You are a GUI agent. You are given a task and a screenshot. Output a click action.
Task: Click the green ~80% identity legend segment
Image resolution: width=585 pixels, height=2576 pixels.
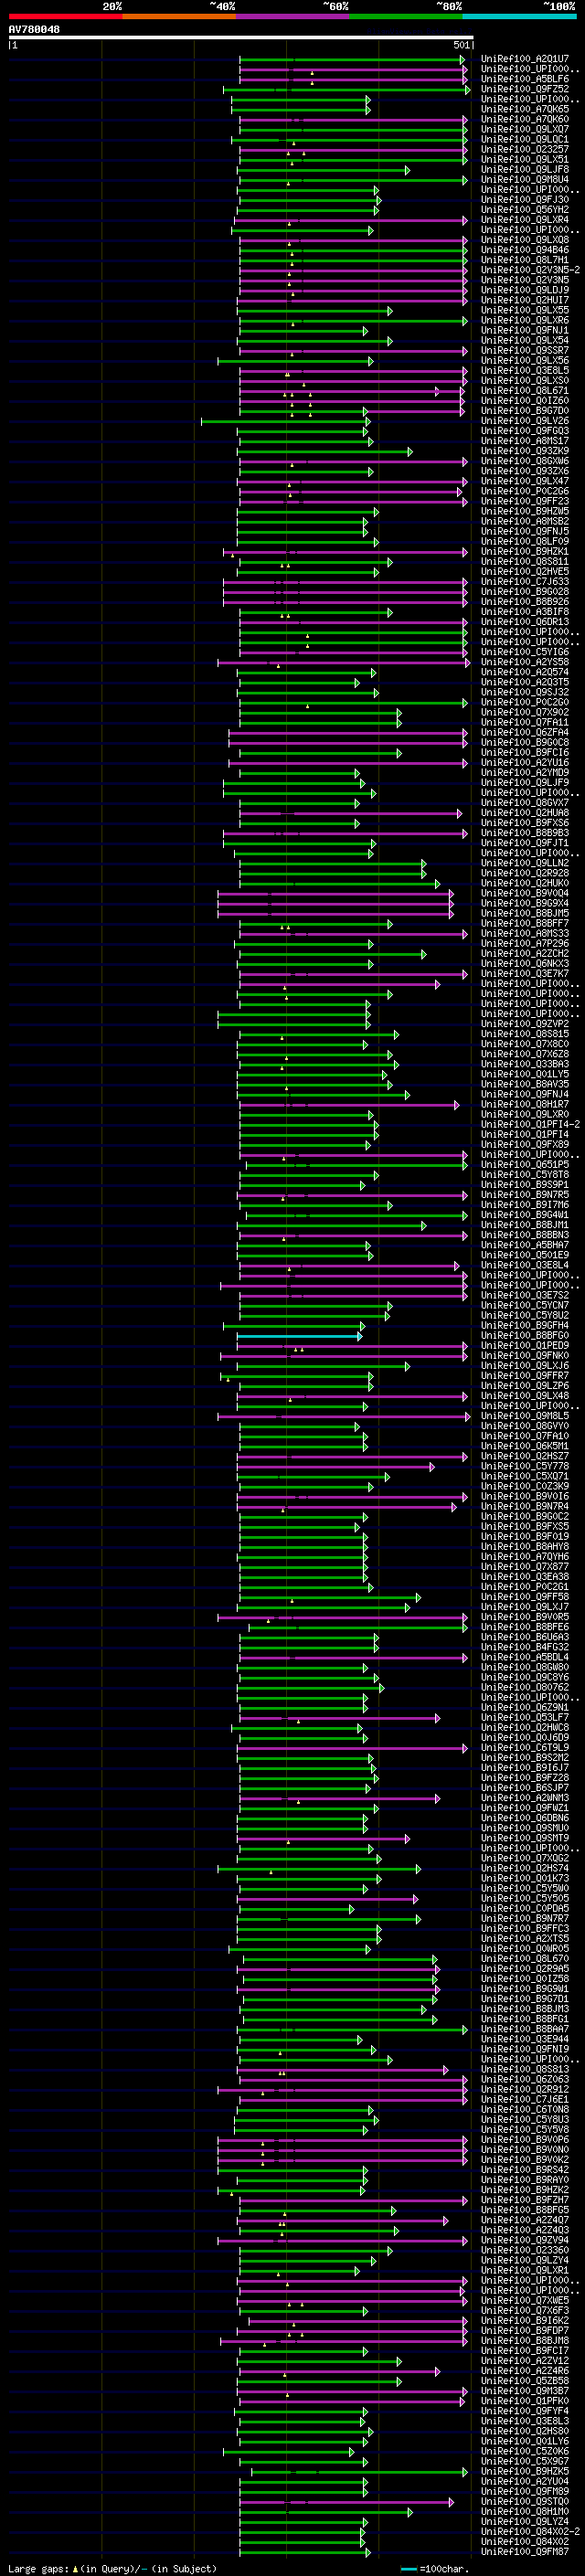[406, 16]
